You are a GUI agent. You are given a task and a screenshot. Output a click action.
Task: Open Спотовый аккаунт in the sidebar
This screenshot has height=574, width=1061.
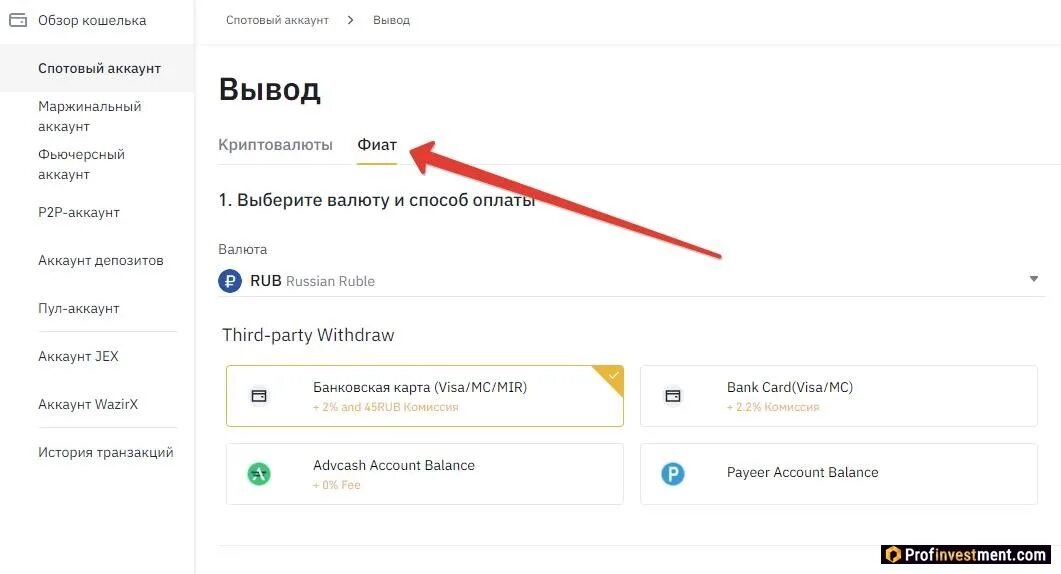(x=99, y=68)
